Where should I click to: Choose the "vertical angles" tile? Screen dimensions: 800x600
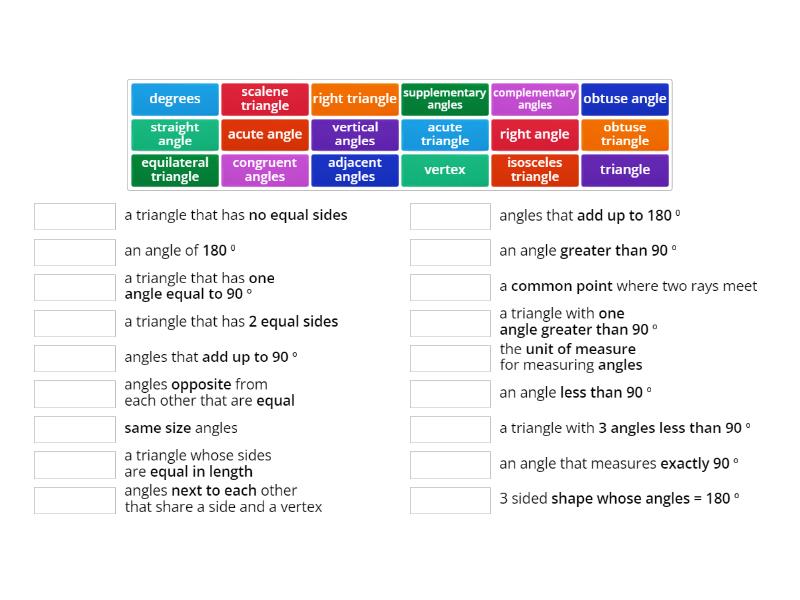pyautogui.click(x=354, y=134)
